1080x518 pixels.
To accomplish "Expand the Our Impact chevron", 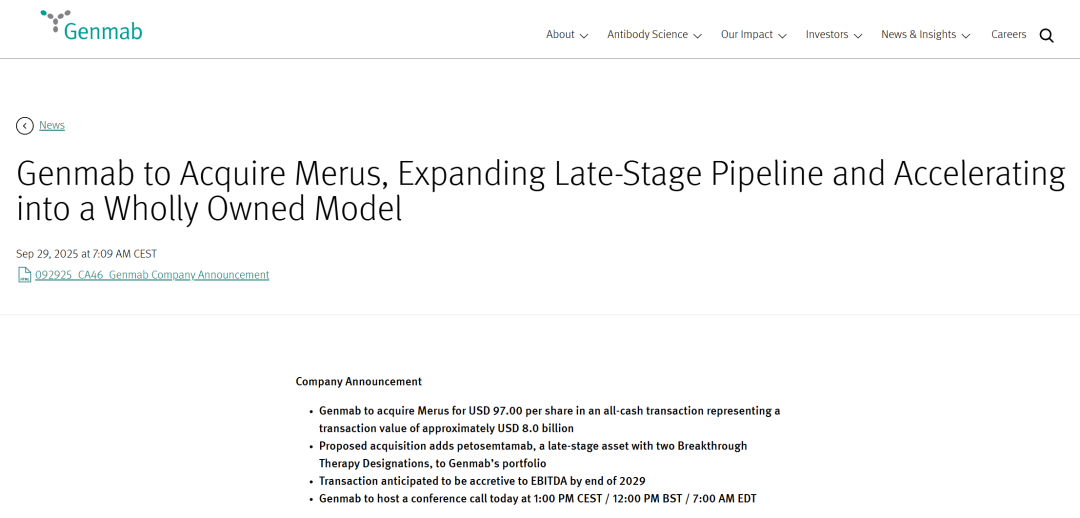I will coord(782,36).
